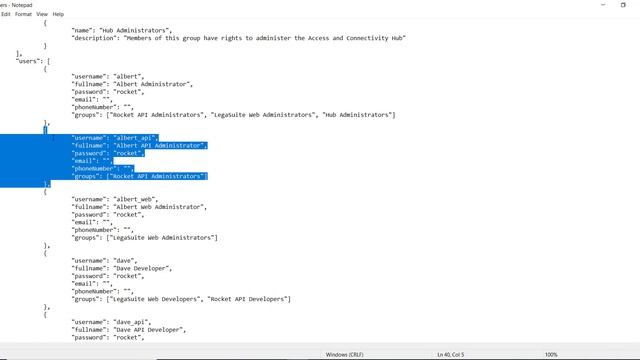The width and height of the screenshot is (640, 360).
Task: Click the 100% zoom status entry
Action: [x=551, y=354]
